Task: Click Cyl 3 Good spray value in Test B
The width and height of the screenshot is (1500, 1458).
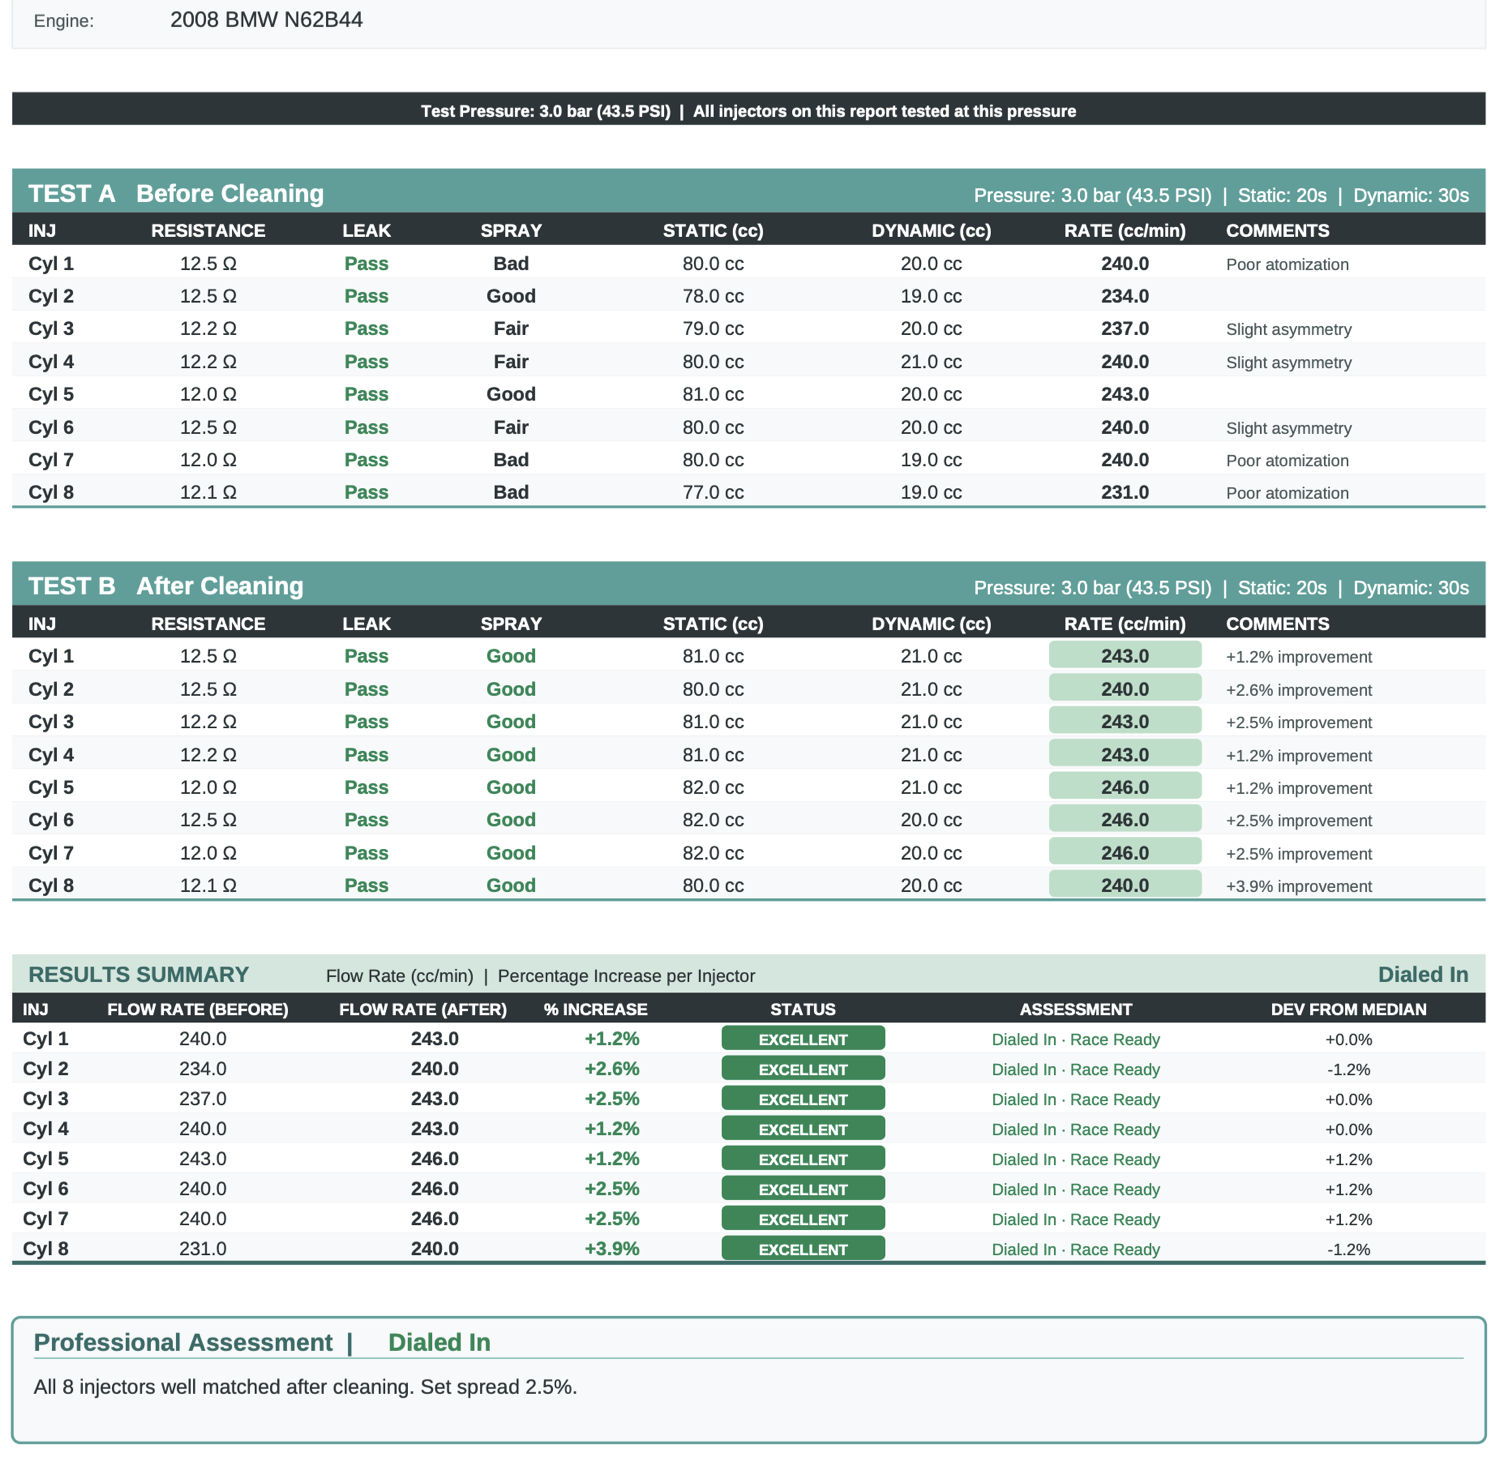Action: 511,722
